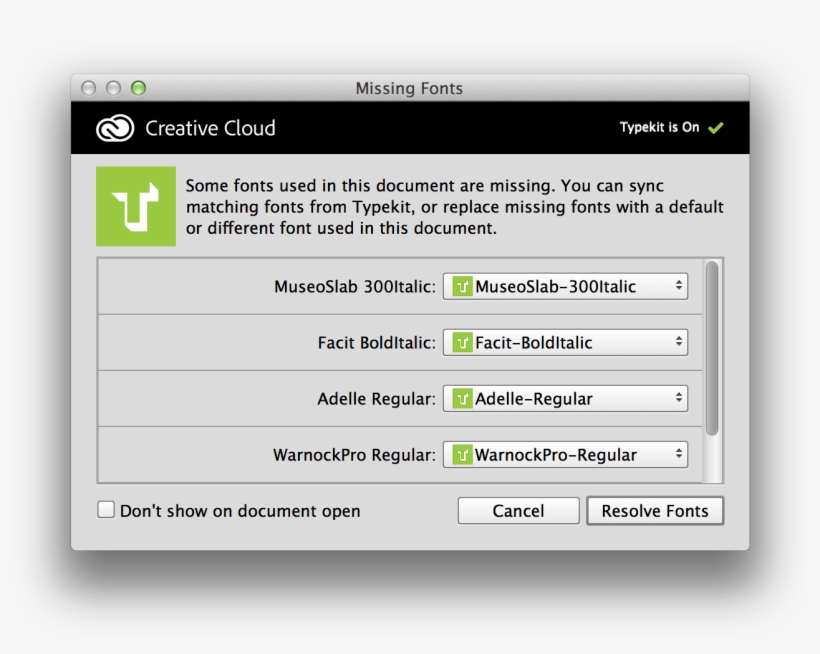Cancel the missing fonts dialog
Viewport: 820px width, 654px height.
pos(518,510)
